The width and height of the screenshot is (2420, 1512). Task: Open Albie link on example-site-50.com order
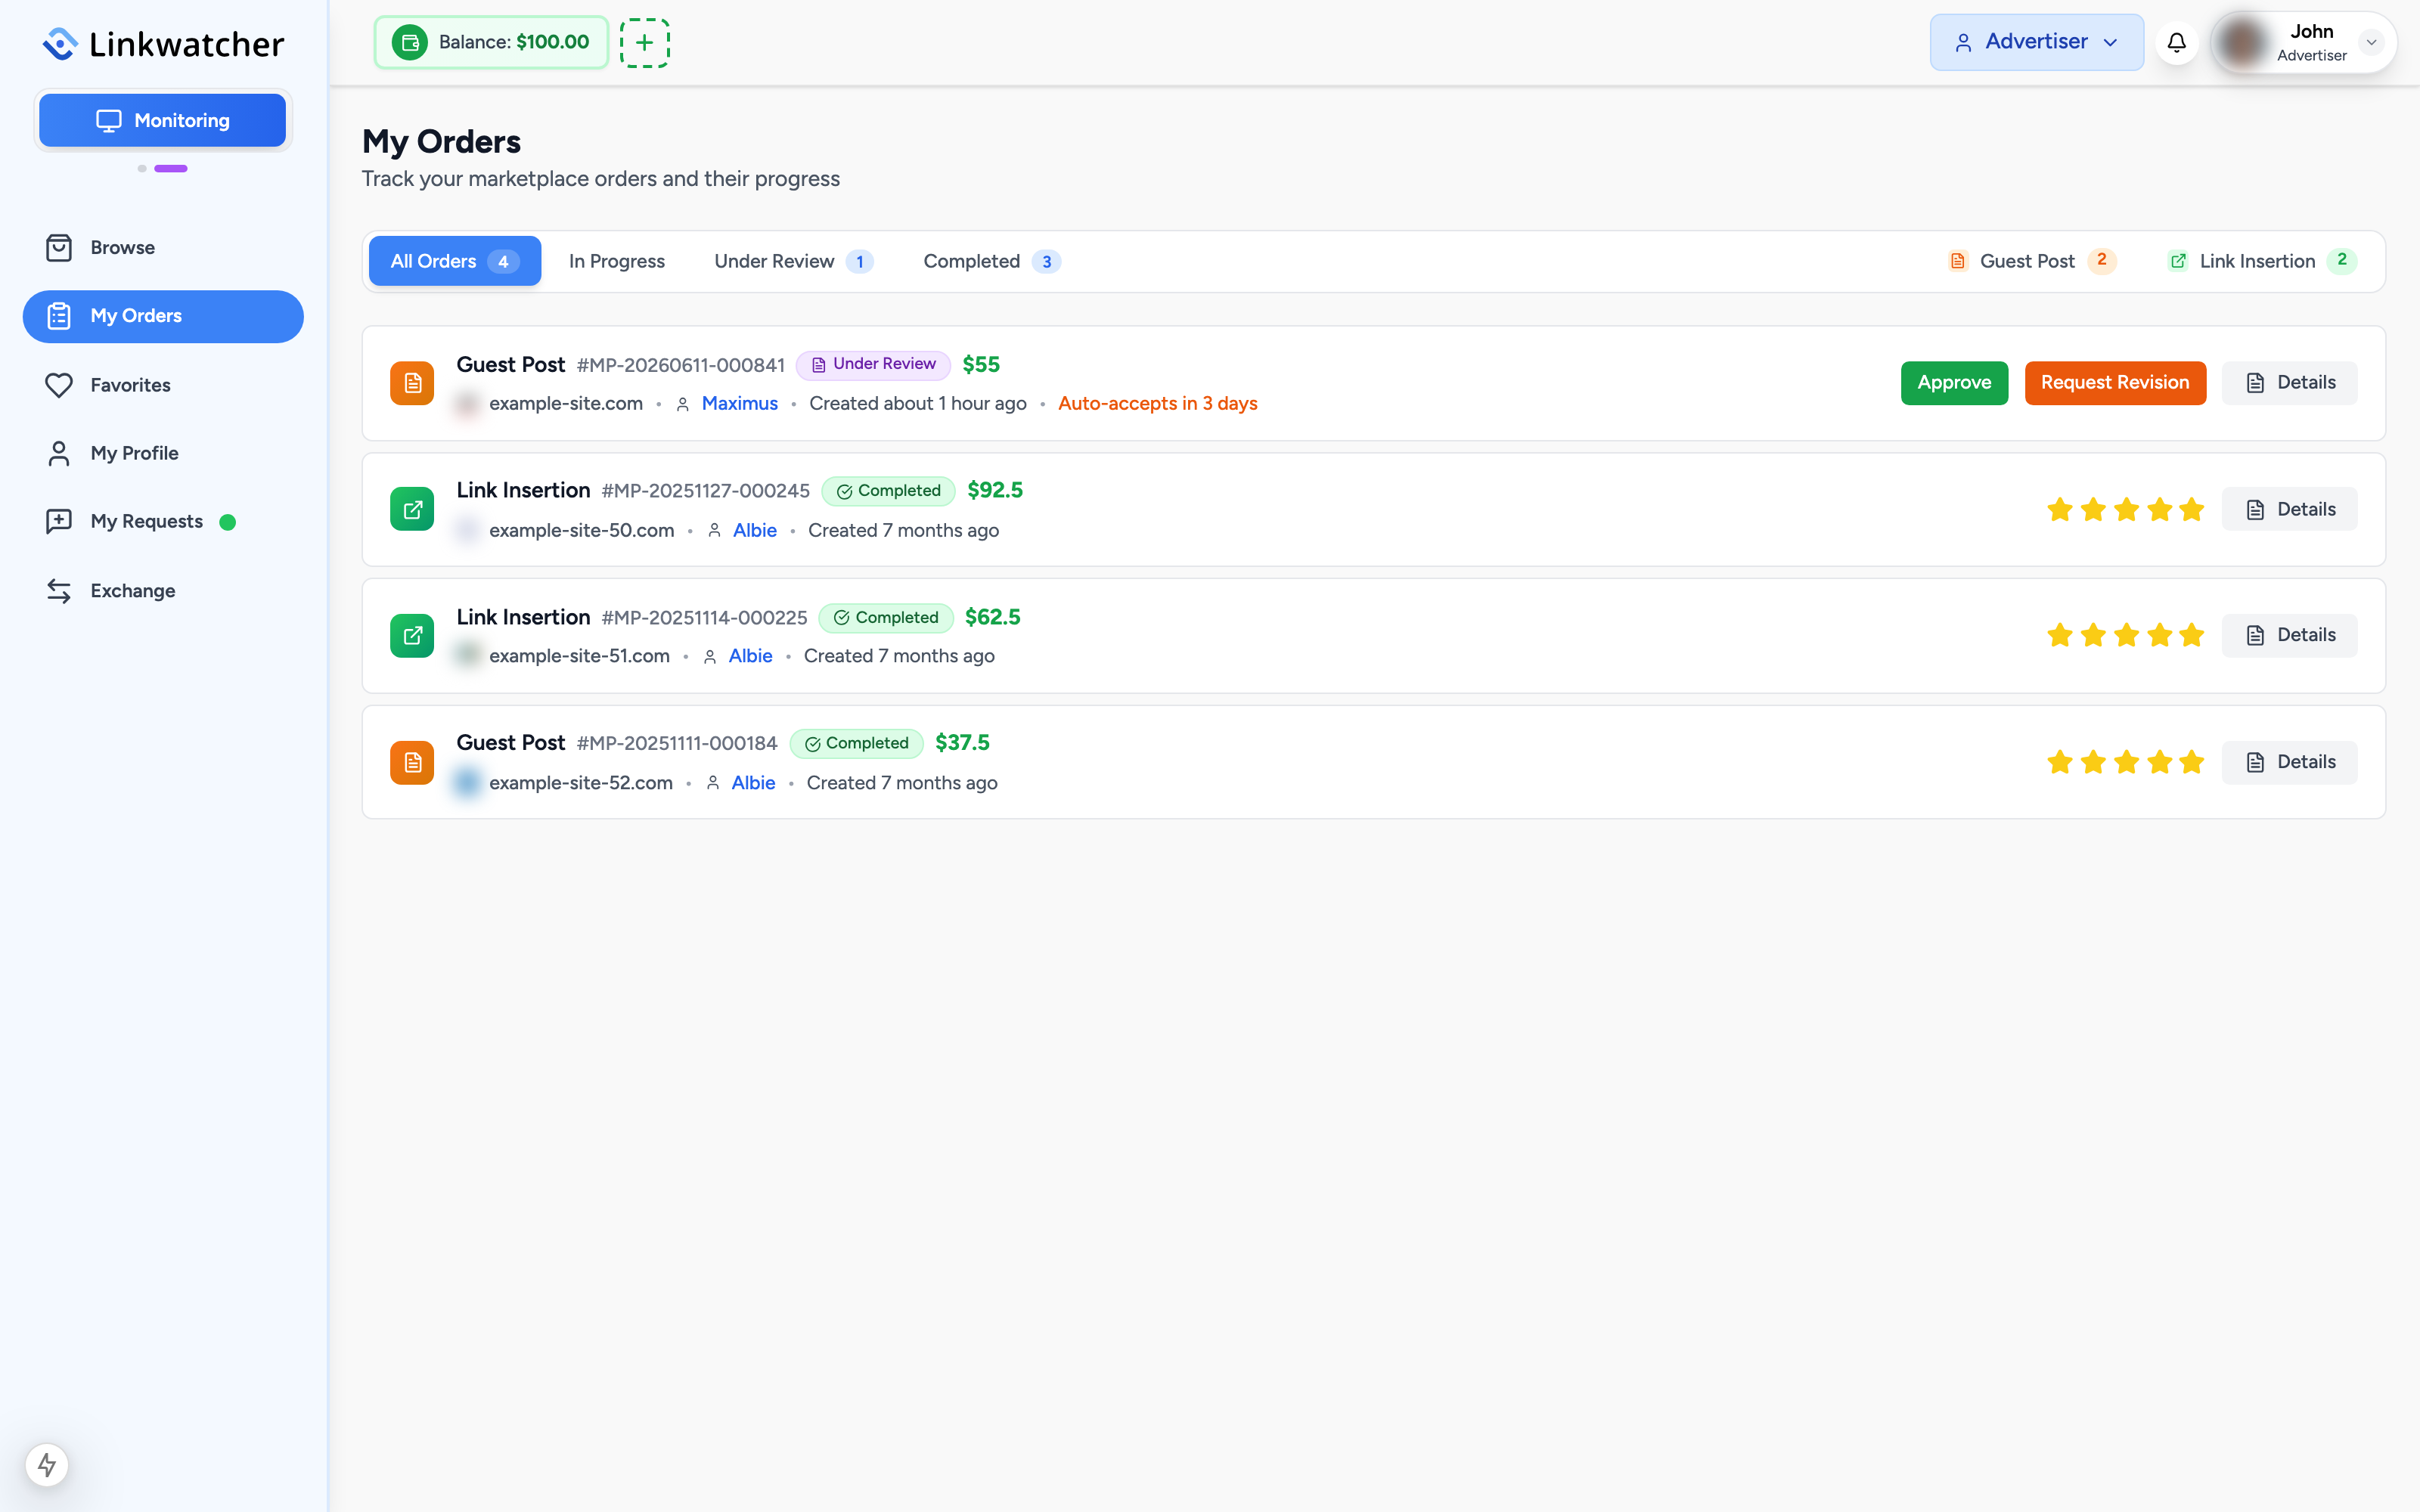tap(754, 530)
